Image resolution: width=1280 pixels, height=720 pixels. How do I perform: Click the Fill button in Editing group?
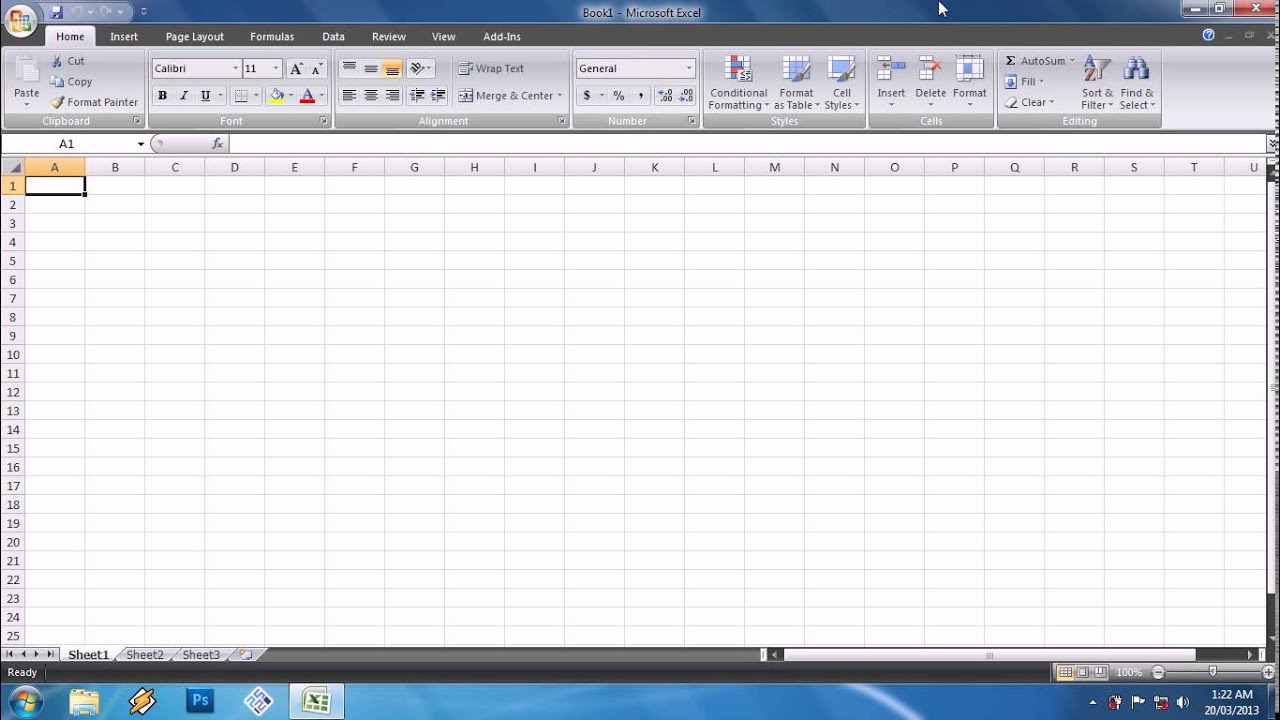coord(1024,82)
